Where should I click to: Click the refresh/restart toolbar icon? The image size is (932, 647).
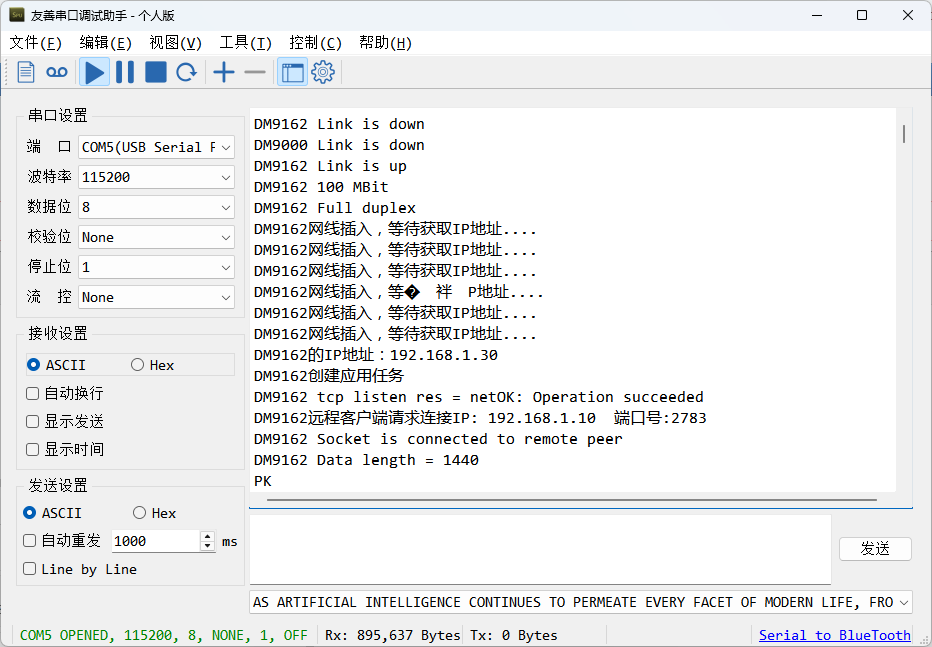[187, 72]
